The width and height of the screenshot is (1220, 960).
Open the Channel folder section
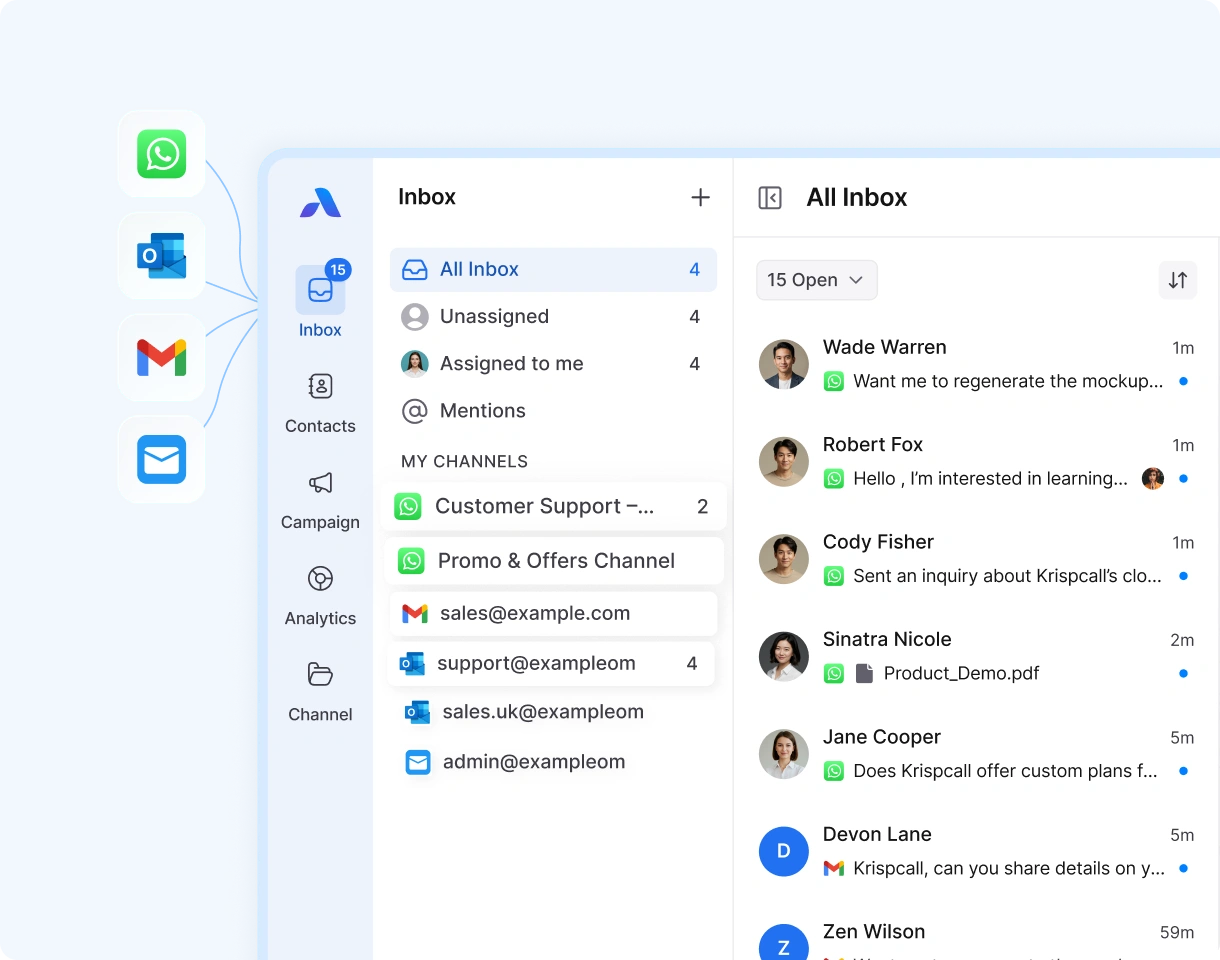320,692
